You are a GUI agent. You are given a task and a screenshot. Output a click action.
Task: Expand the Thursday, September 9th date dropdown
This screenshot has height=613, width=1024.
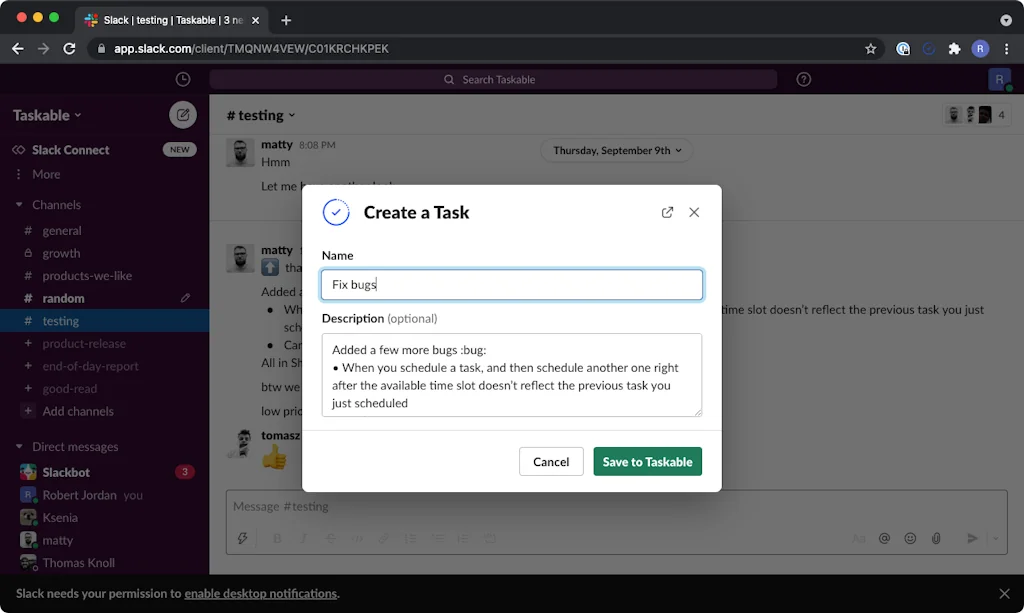(x=616, y=150)
